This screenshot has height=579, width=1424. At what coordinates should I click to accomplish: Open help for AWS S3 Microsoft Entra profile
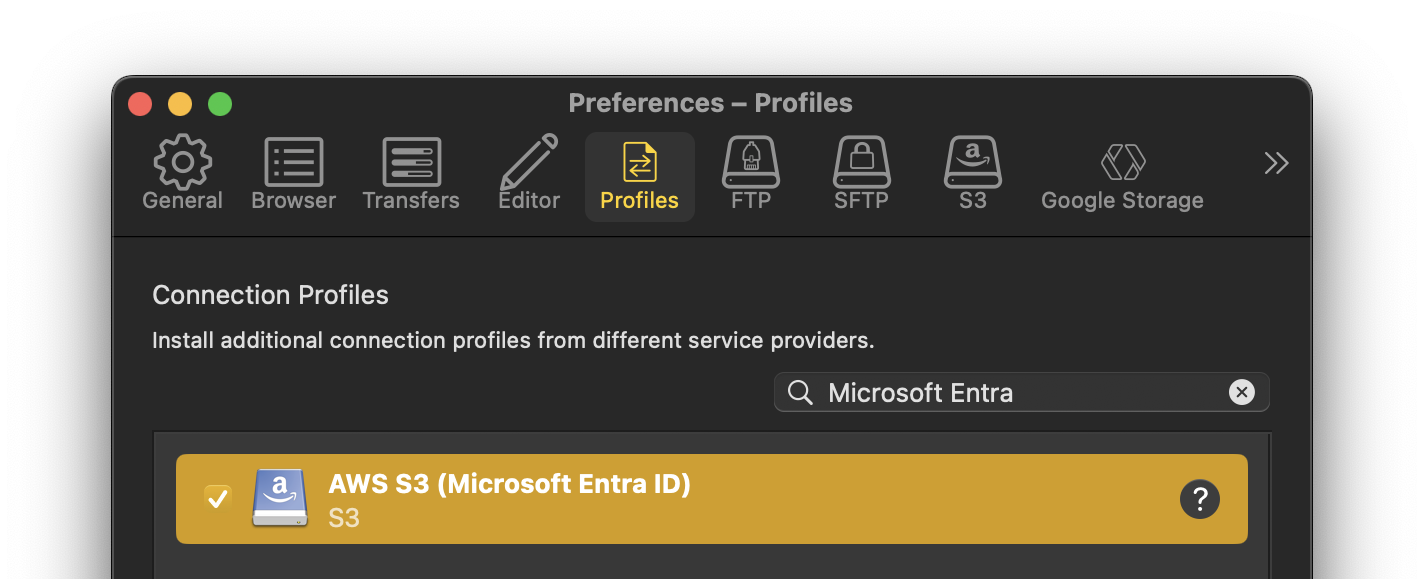point(1200,498)
